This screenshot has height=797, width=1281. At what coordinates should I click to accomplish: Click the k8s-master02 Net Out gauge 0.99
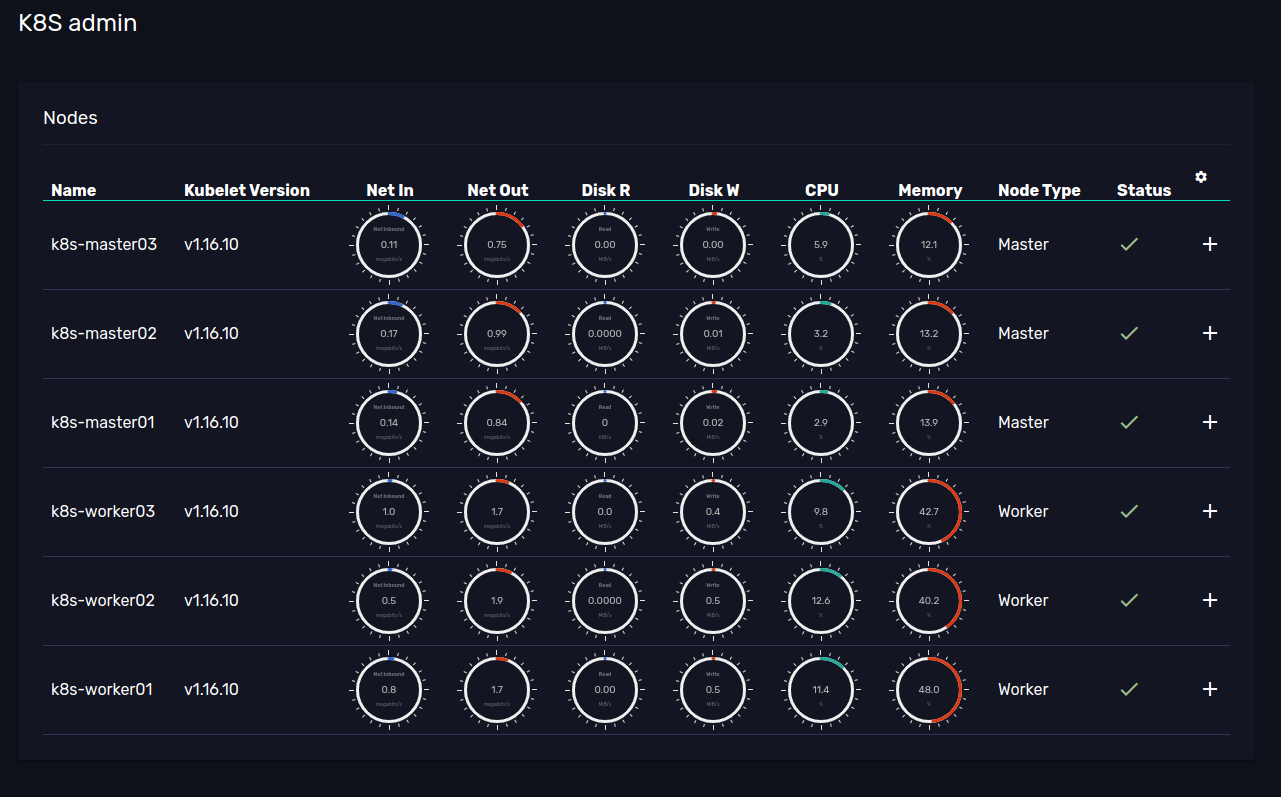(x=498, y=333)
